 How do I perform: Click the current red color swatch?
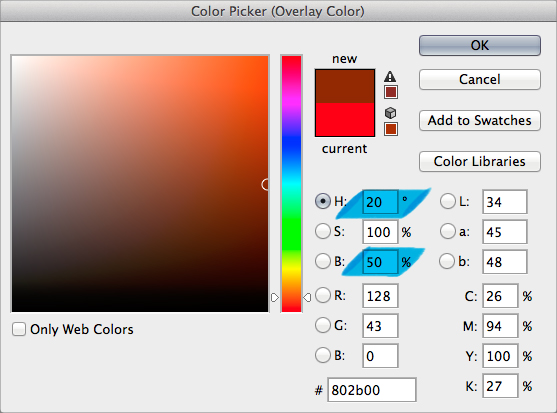pyautogui.click(x=345, y=119)
